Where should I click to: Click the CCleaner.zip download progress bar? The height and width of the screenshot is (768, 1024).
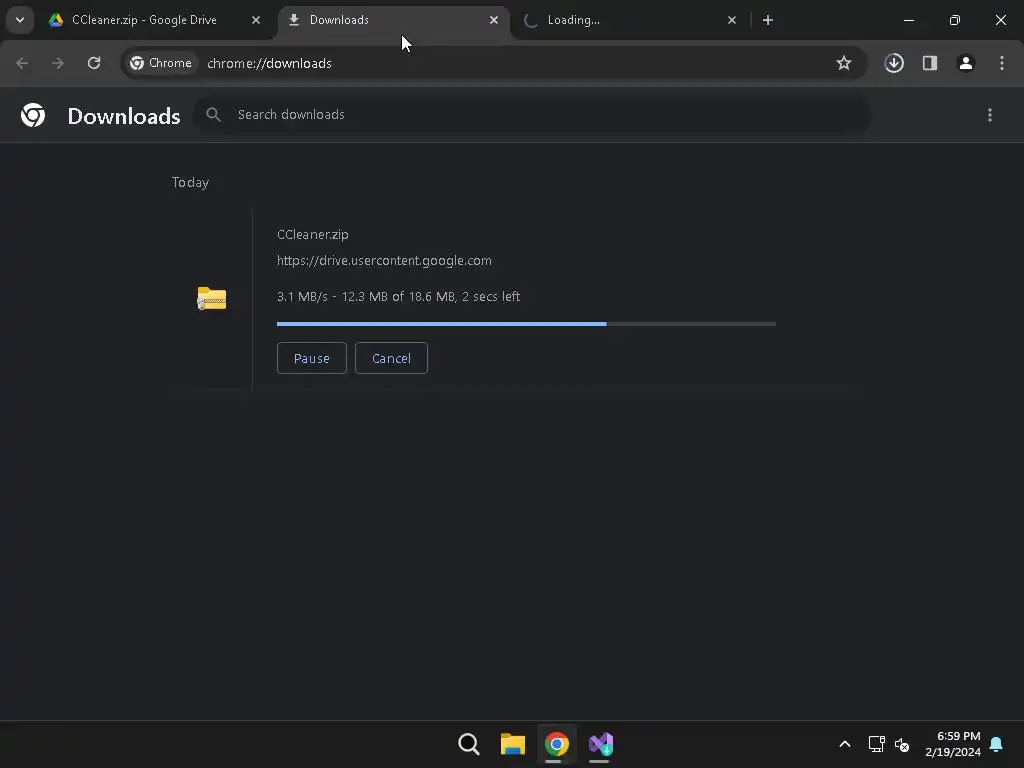(526, 324)
